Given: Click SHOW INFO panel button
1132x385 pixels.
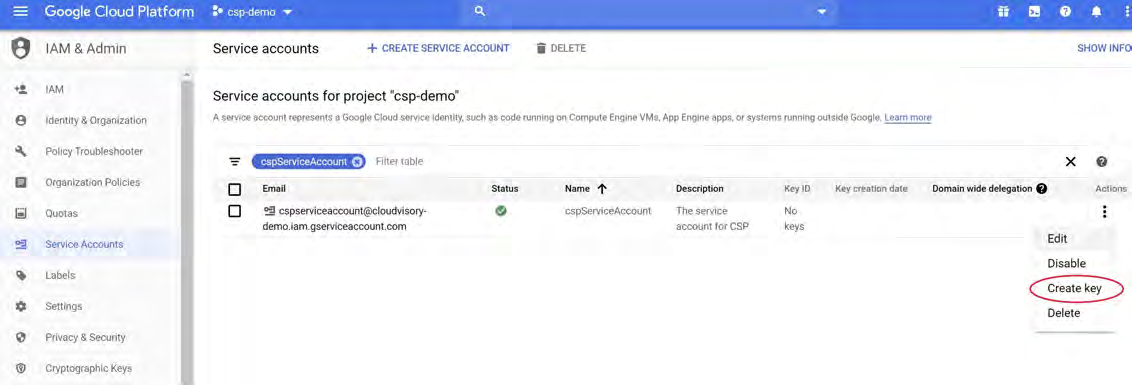Looking at the screenshot, I should (1104, 48).
